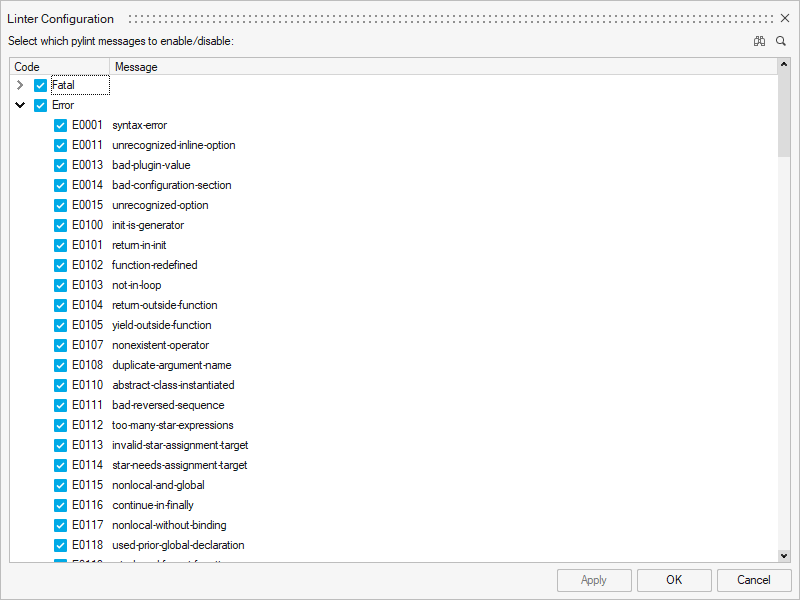Click inside the Fatal rename text box
The image size is (800, 600).
82,85
